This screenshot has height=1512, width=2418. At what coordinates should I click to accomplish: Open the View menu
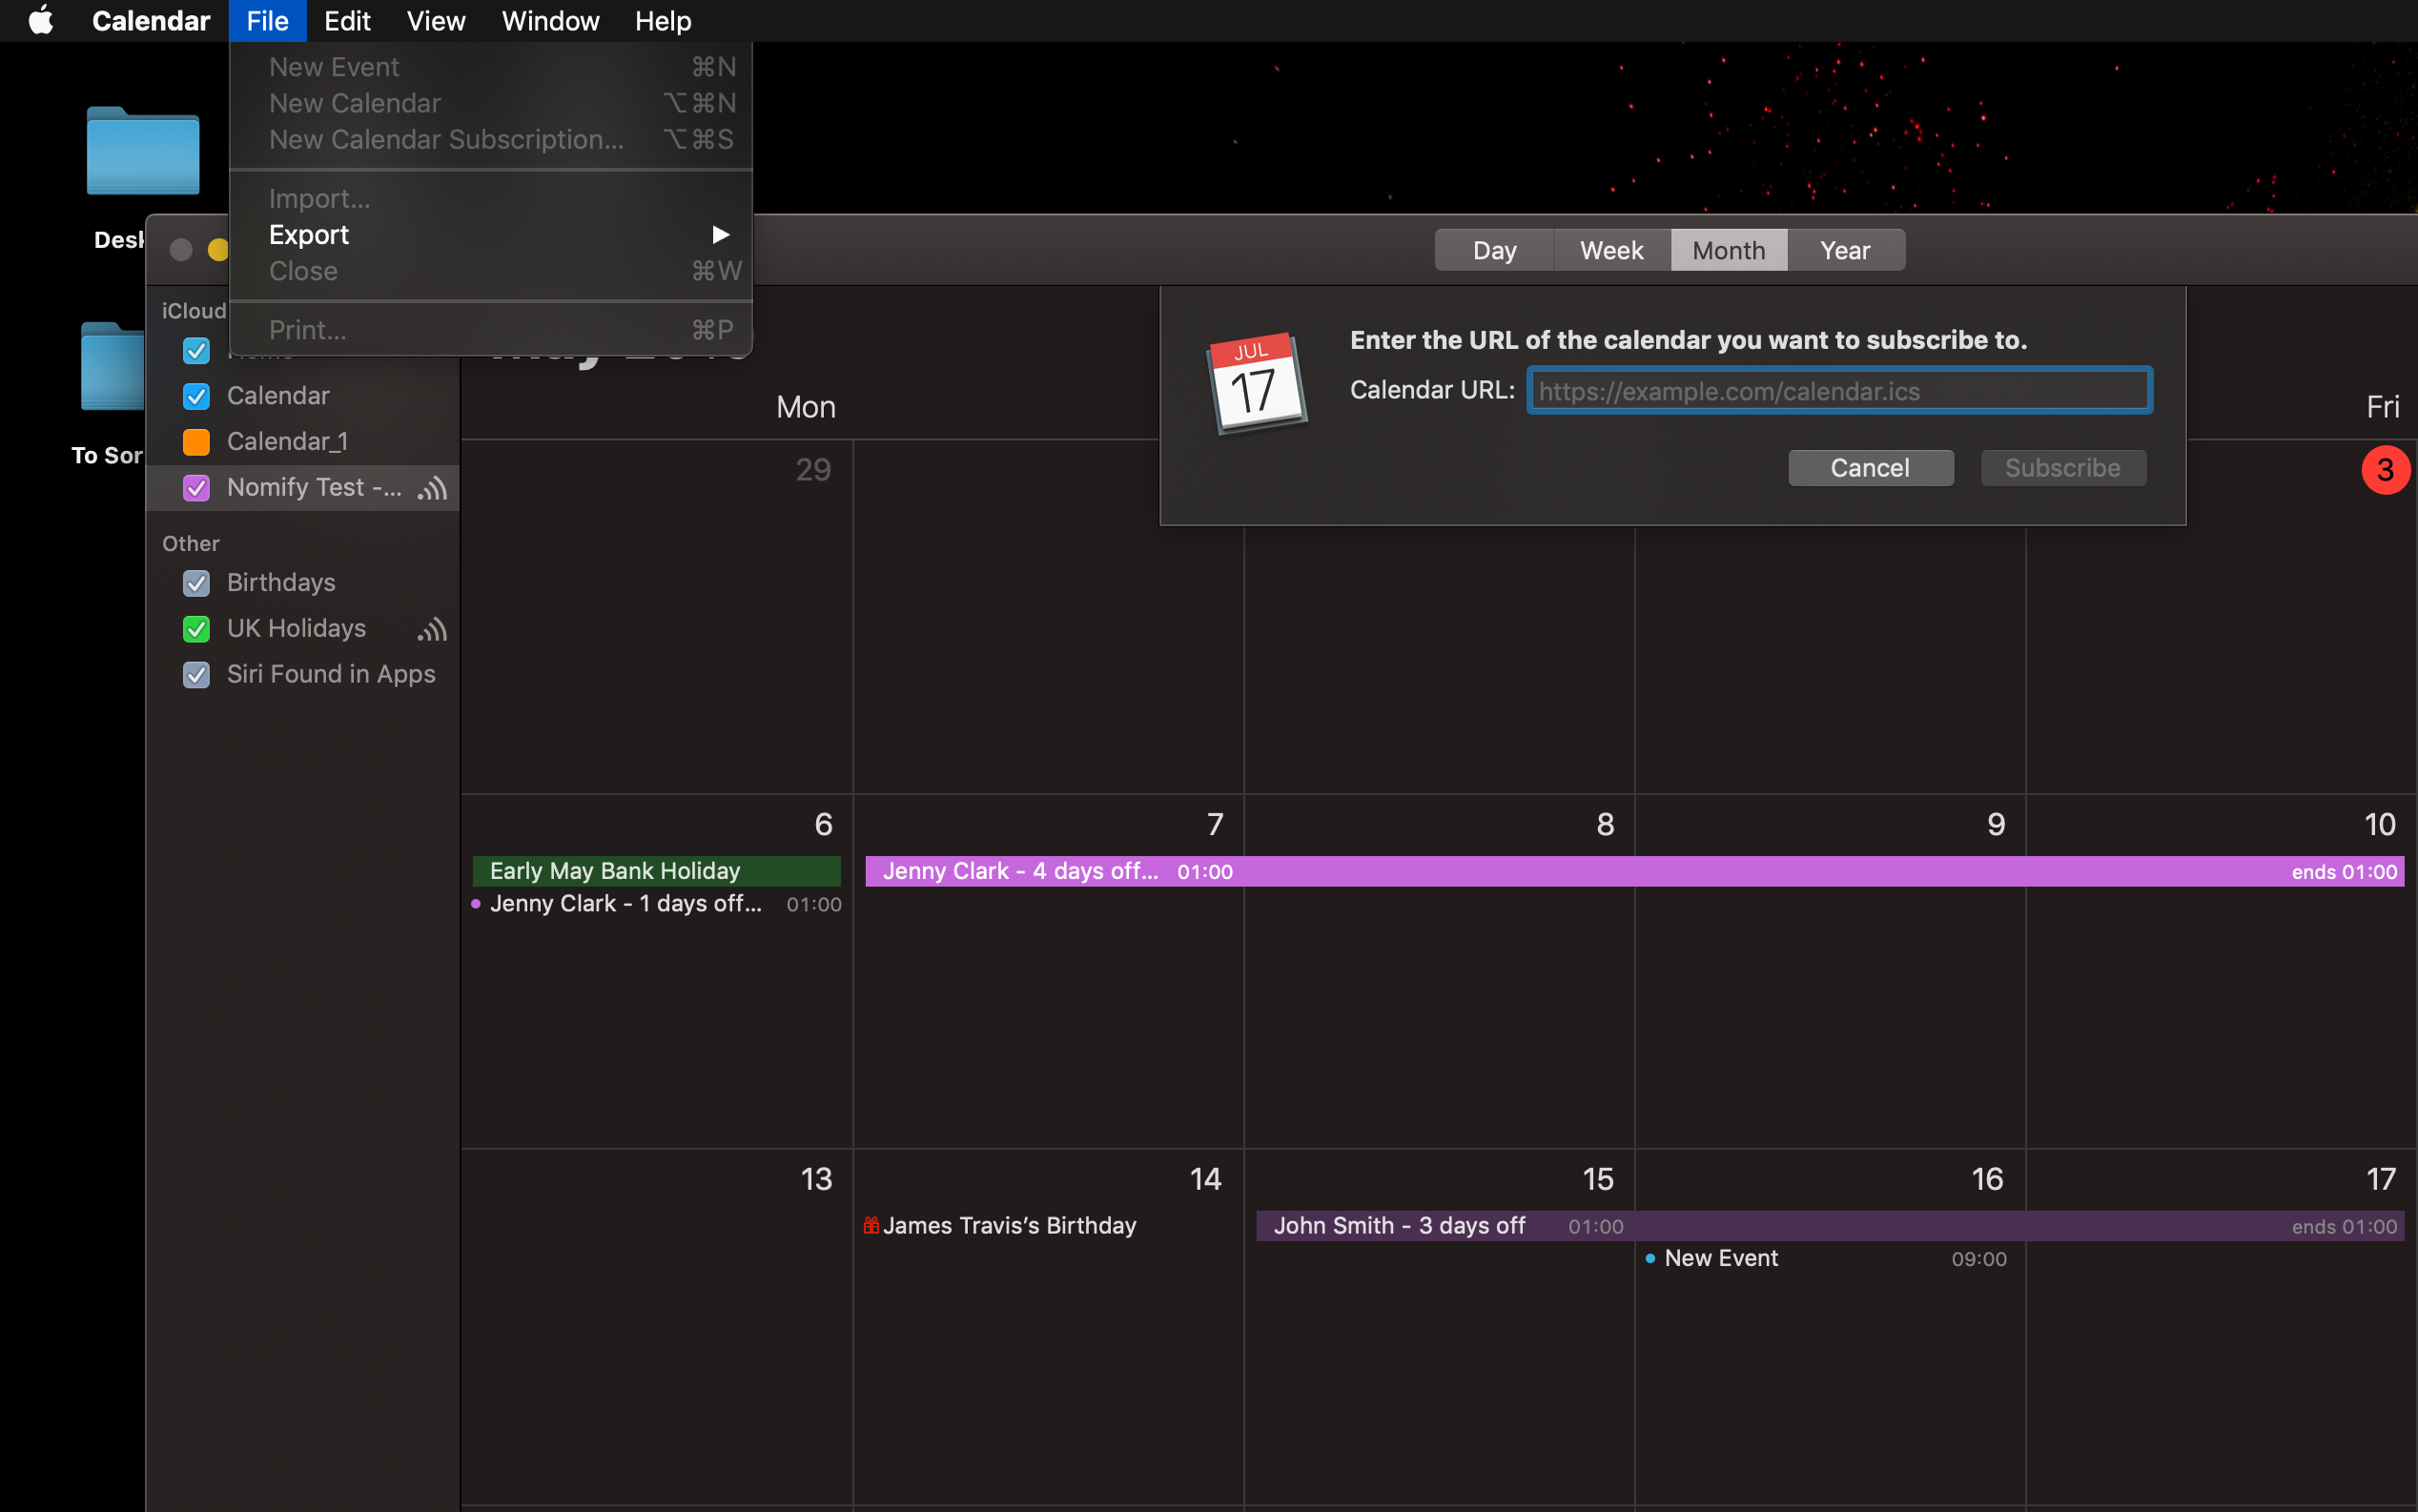tap(436, 20)
